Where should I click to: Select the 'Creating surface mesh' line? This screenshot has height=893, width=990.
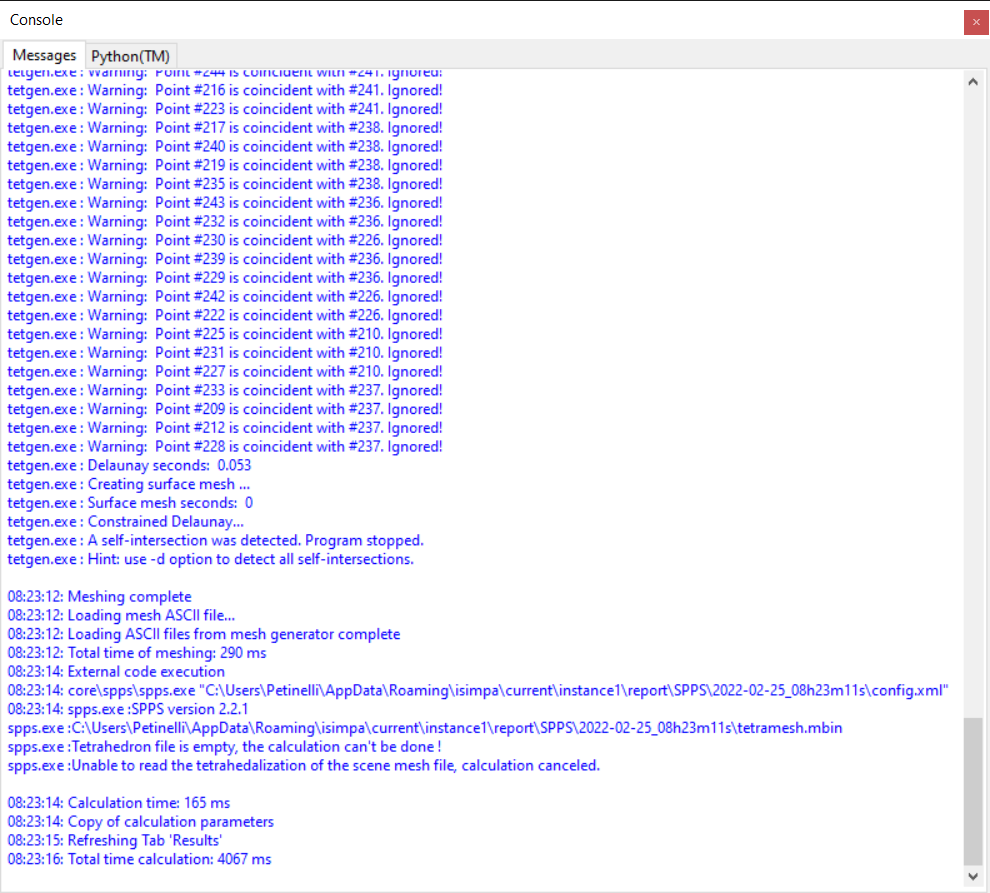[x=130, y=484]
